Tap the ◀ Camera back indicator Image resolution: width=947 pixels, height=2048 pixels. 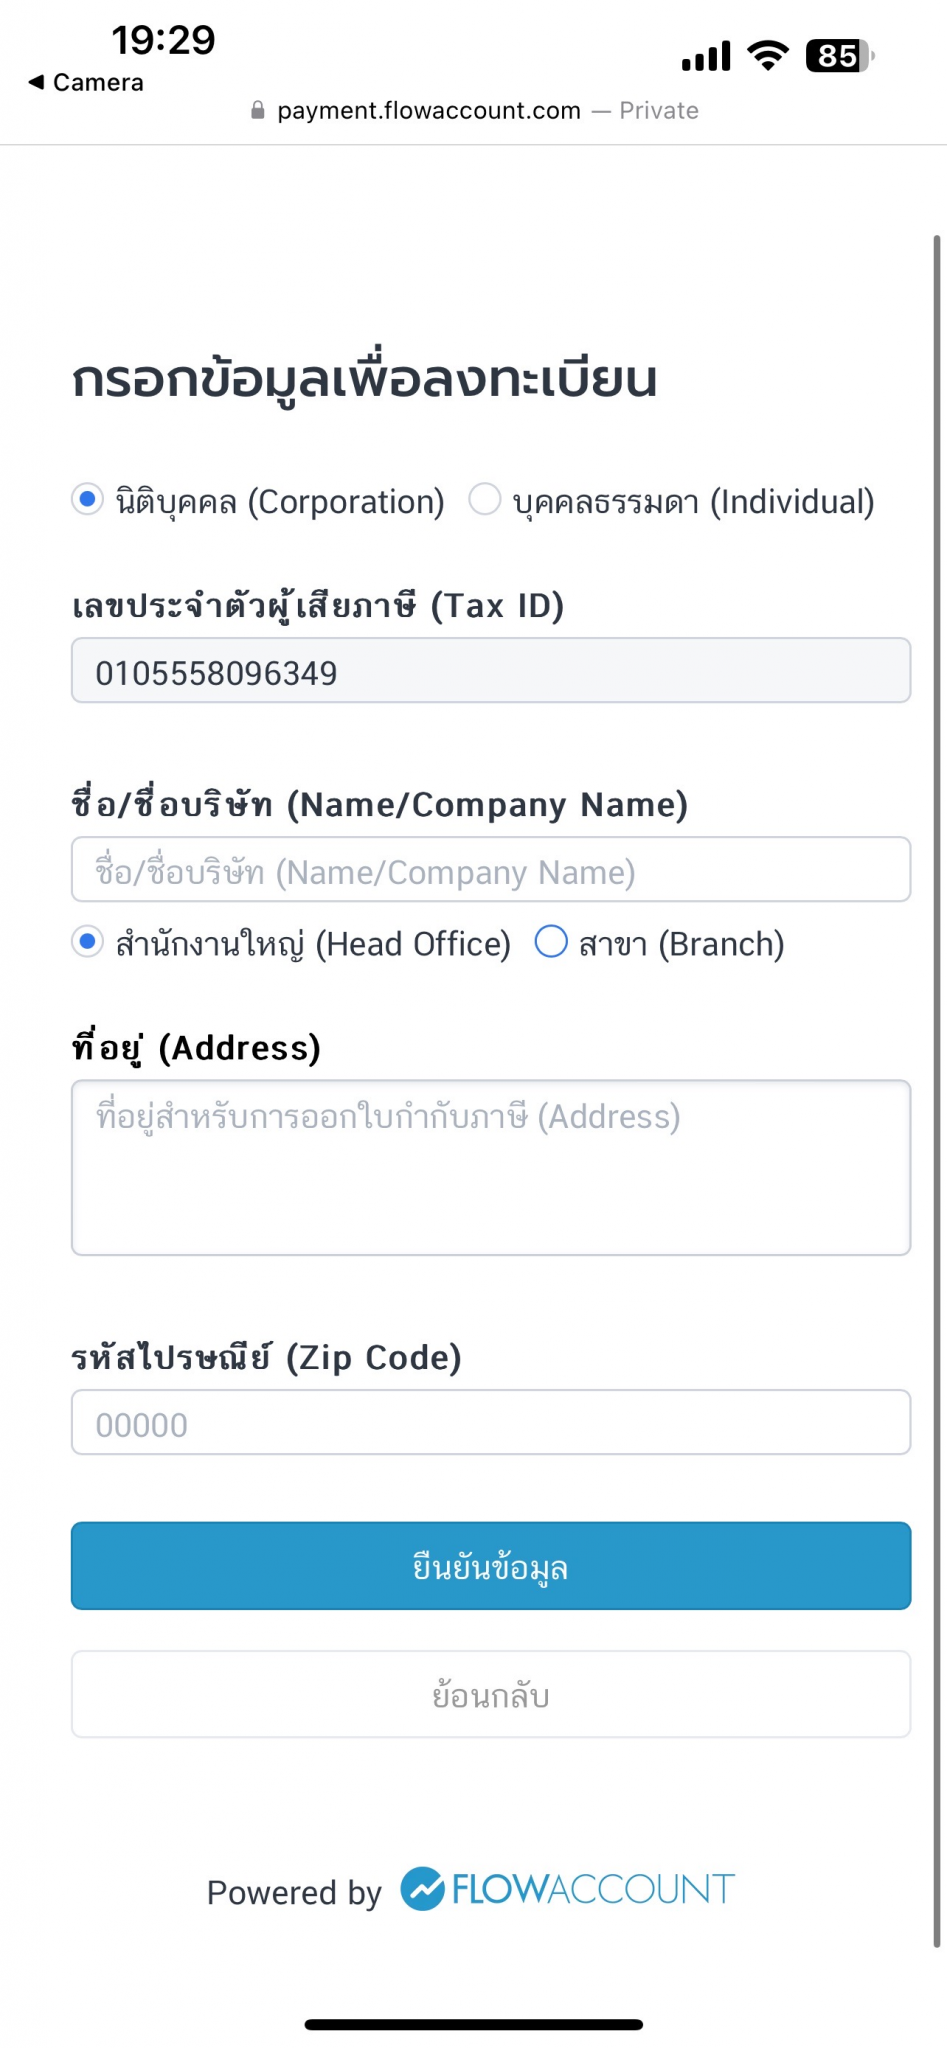(x=85, y=83)
